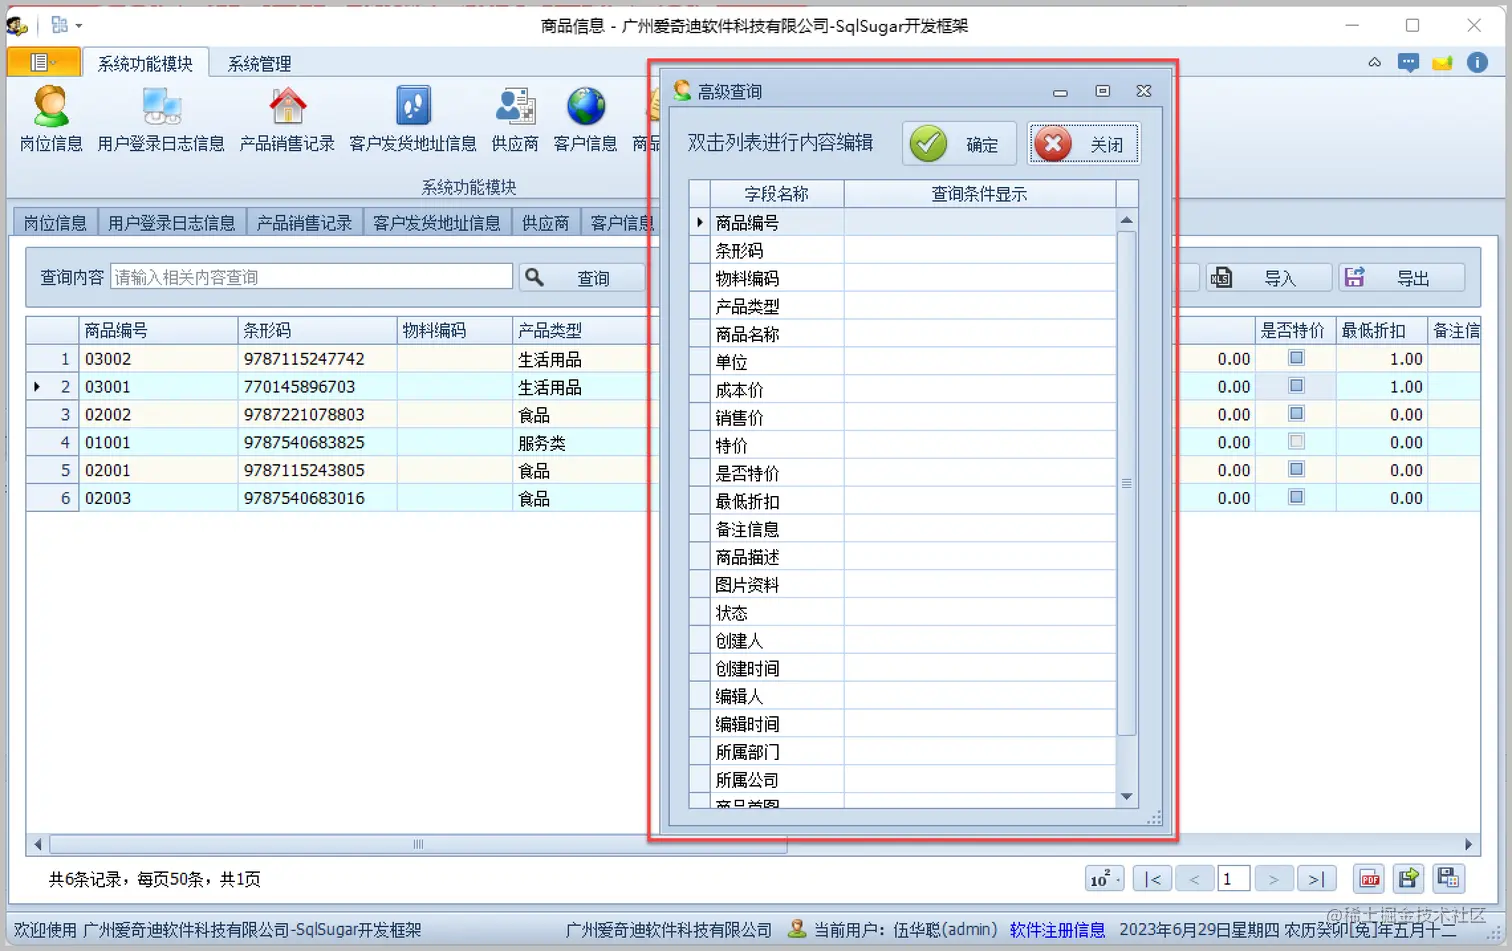Viewport: 1512px width, 951px height.
Task: Toggle 是否特价 checkbox in row 01001
Action: pyautogui.click(x=1296, y=442)
